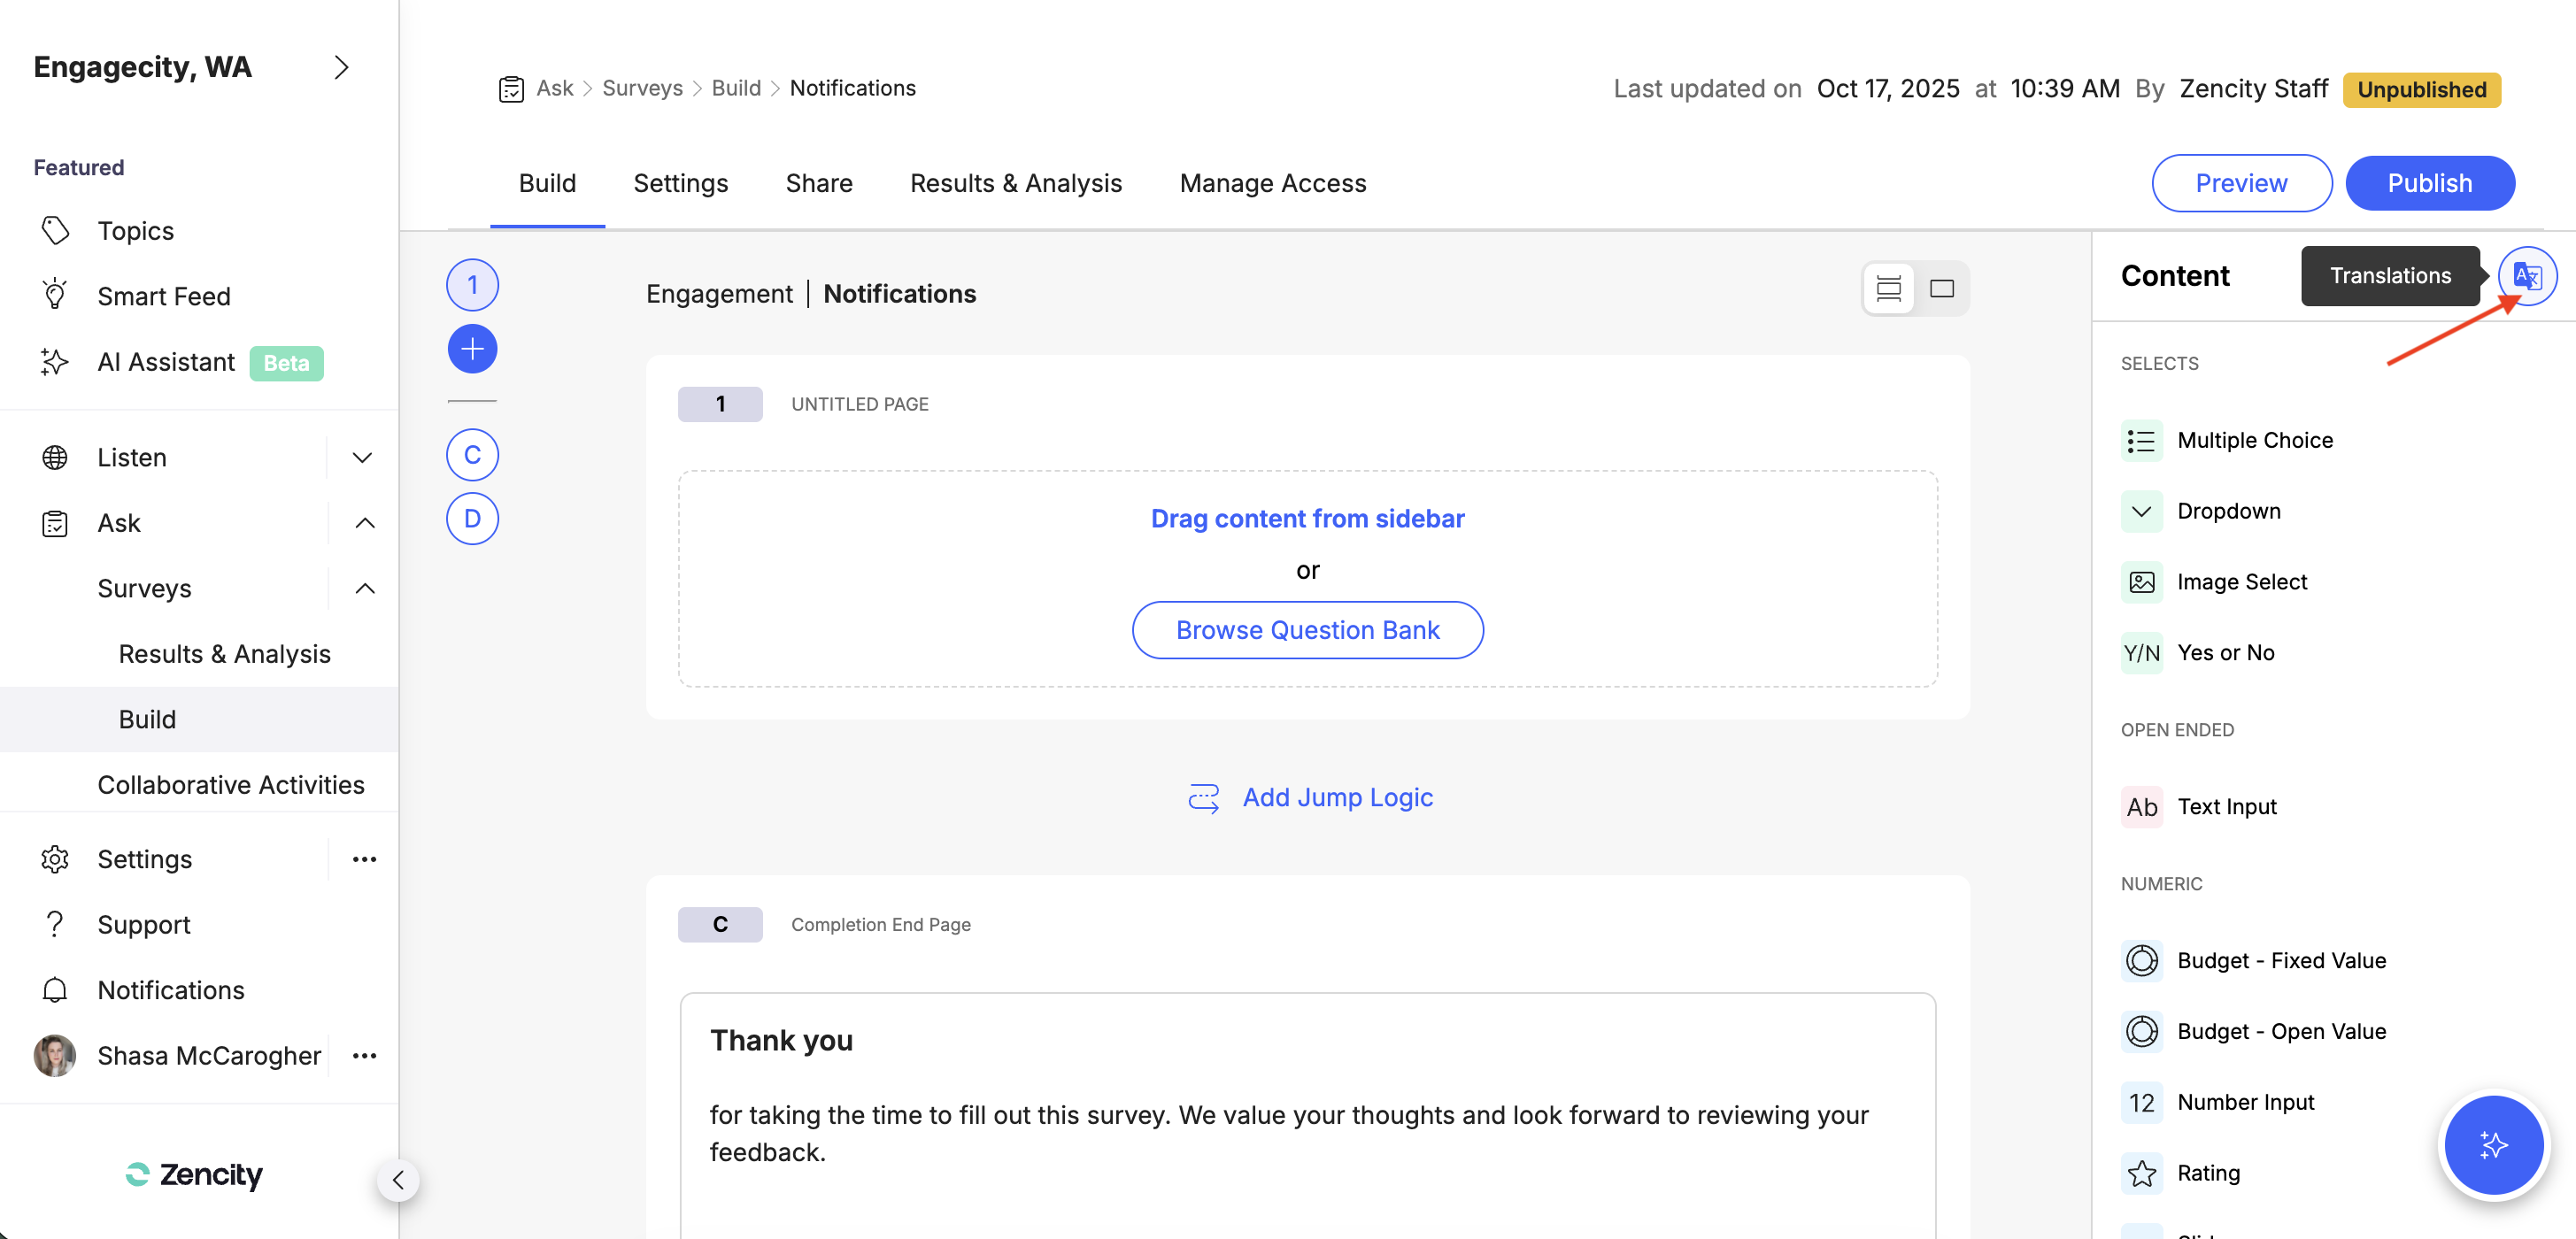Switch to card view layout toggle
Screen dimensions: 2576x1239
(1942, 288)
